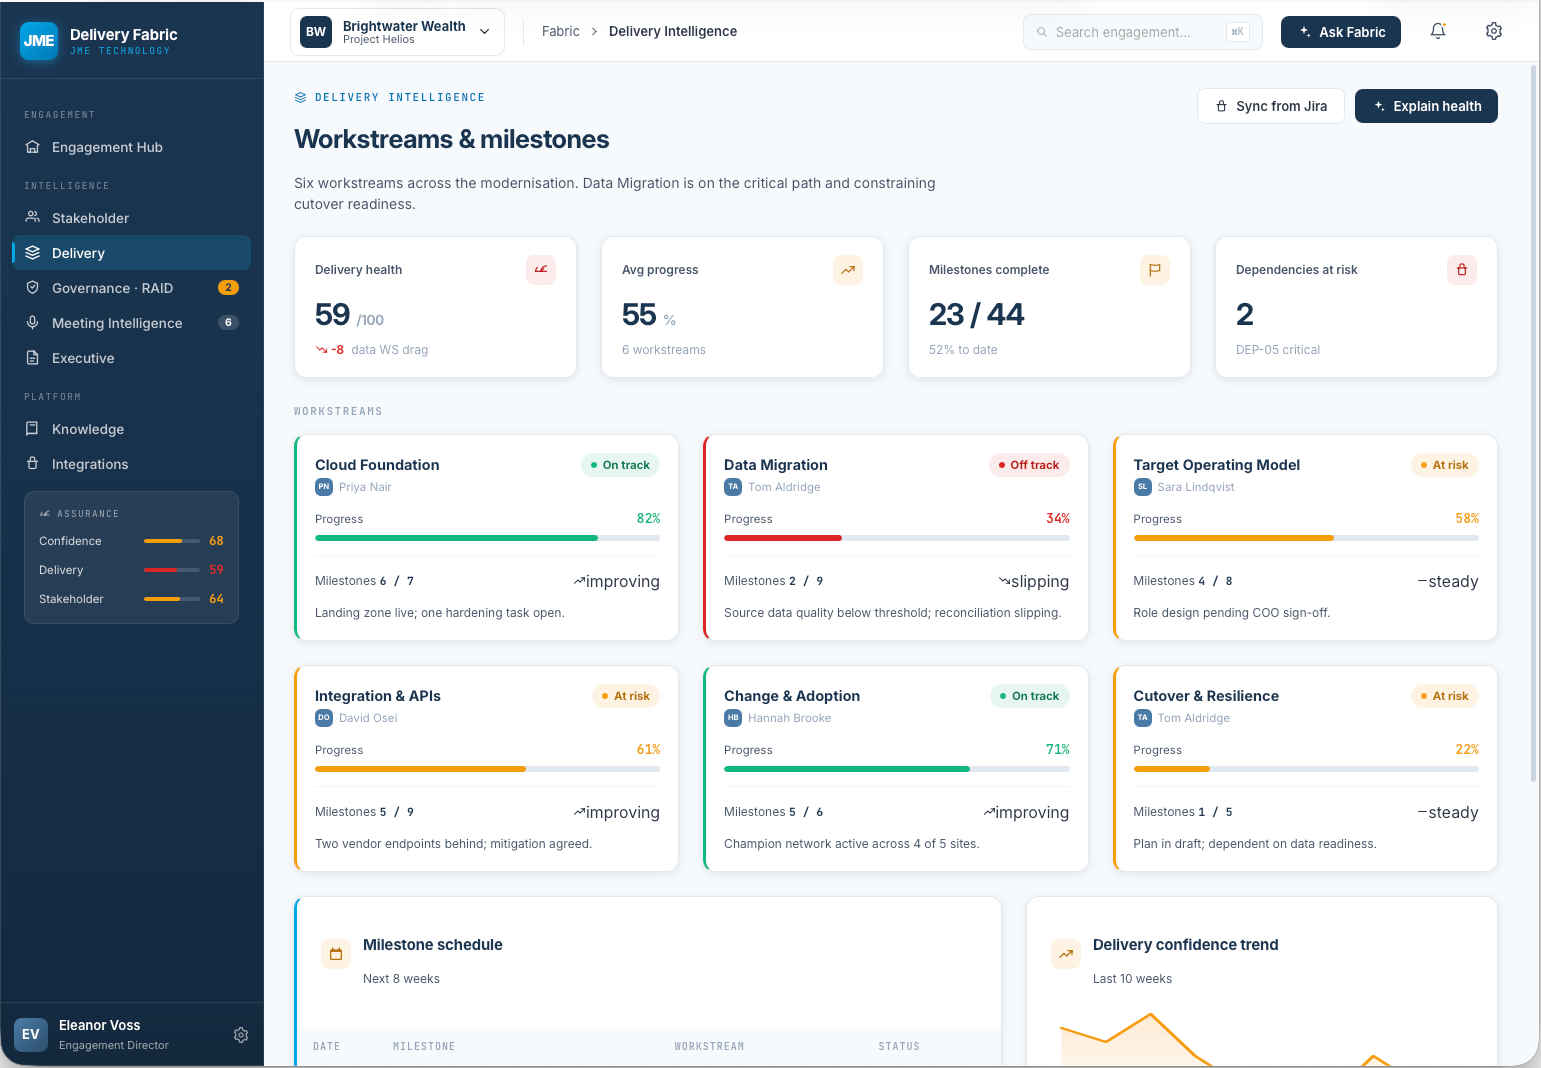Click the WORKSTREAM column header
The width and height of the screenshot is (1541, 1068).
point(709,1046)
